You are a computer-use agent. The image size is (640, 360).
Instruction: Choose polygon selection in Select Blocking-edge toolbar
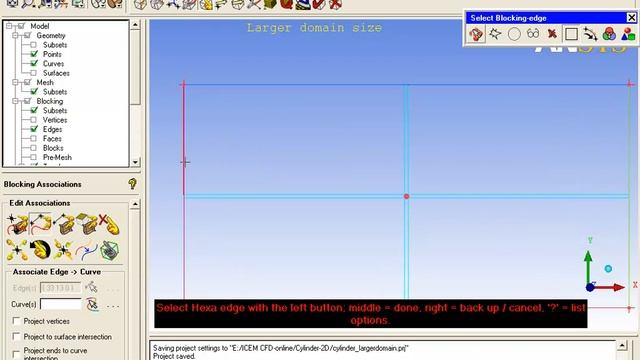(495, 33)
